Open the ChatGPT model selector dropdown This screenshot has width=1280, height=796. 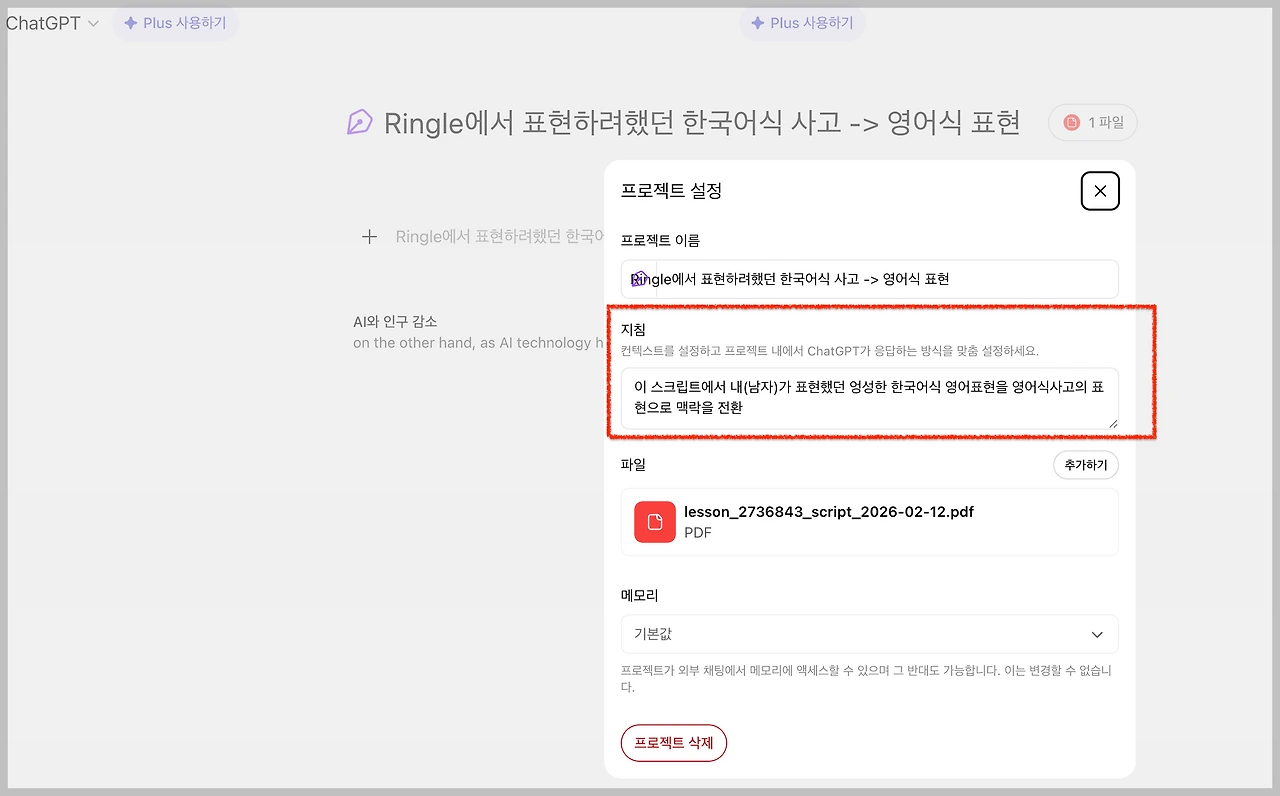click(52, 23)
